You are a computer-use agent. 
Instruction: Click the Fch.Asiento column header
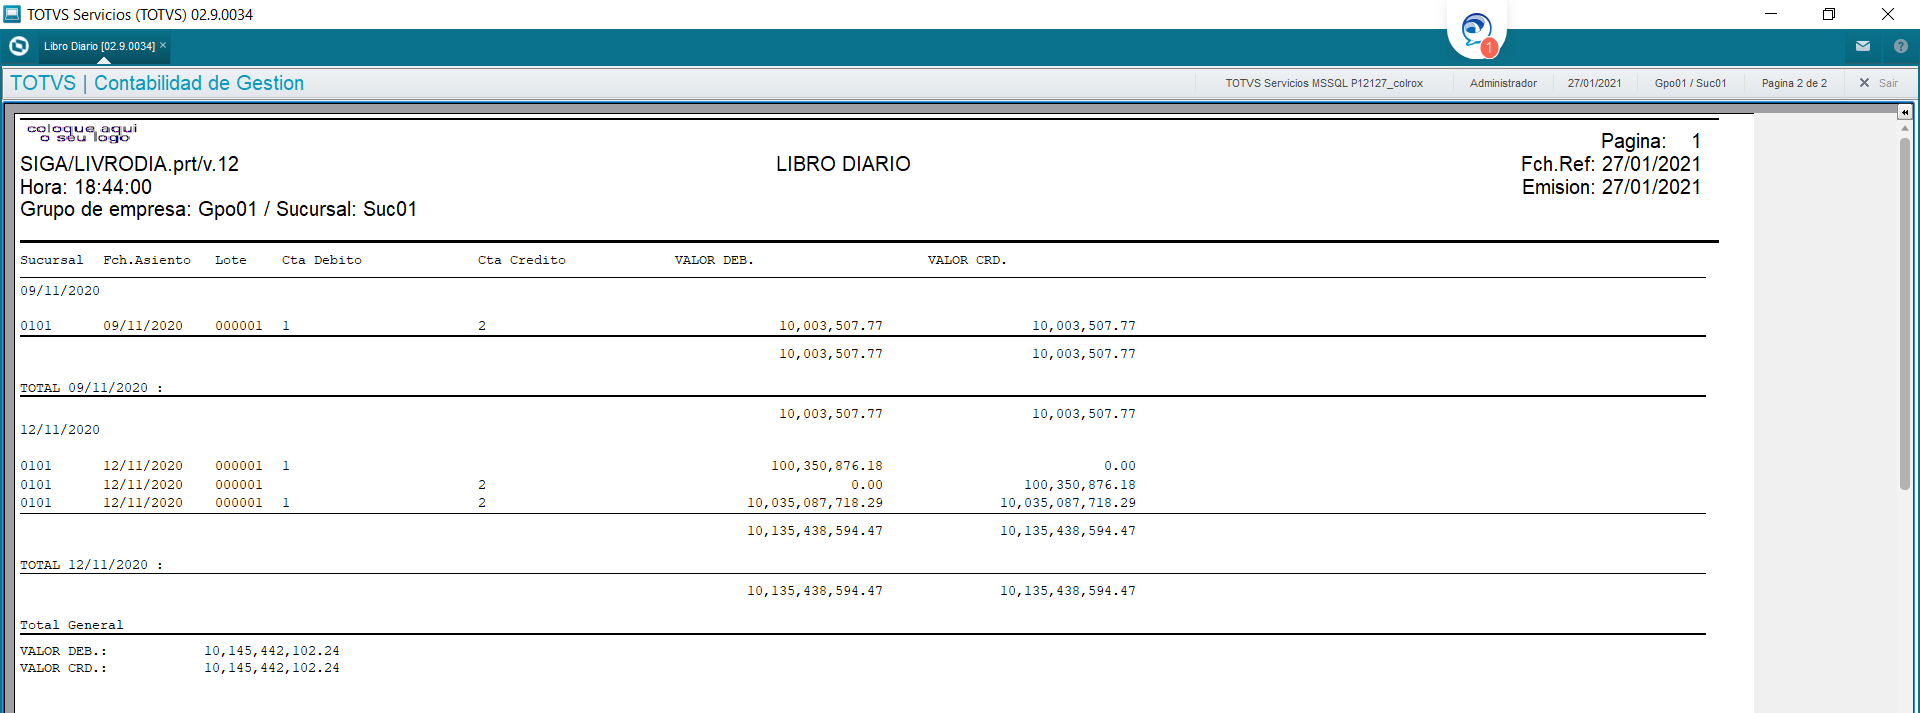(147, 260)
